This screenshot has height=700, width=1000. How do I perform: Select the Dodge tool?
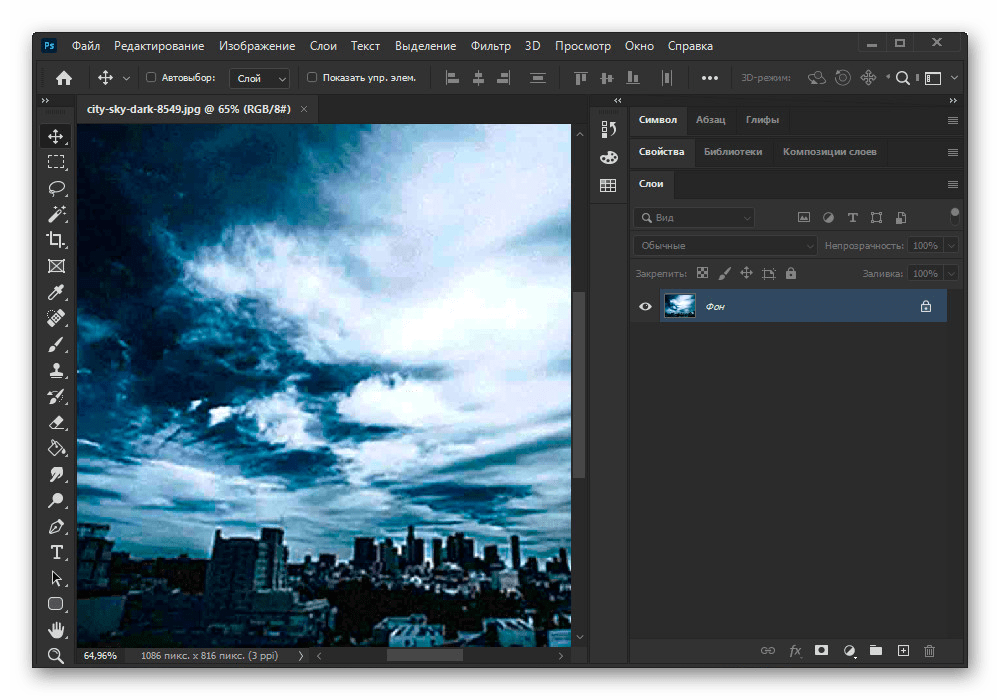pyautogui.click(x=56, y=500)
